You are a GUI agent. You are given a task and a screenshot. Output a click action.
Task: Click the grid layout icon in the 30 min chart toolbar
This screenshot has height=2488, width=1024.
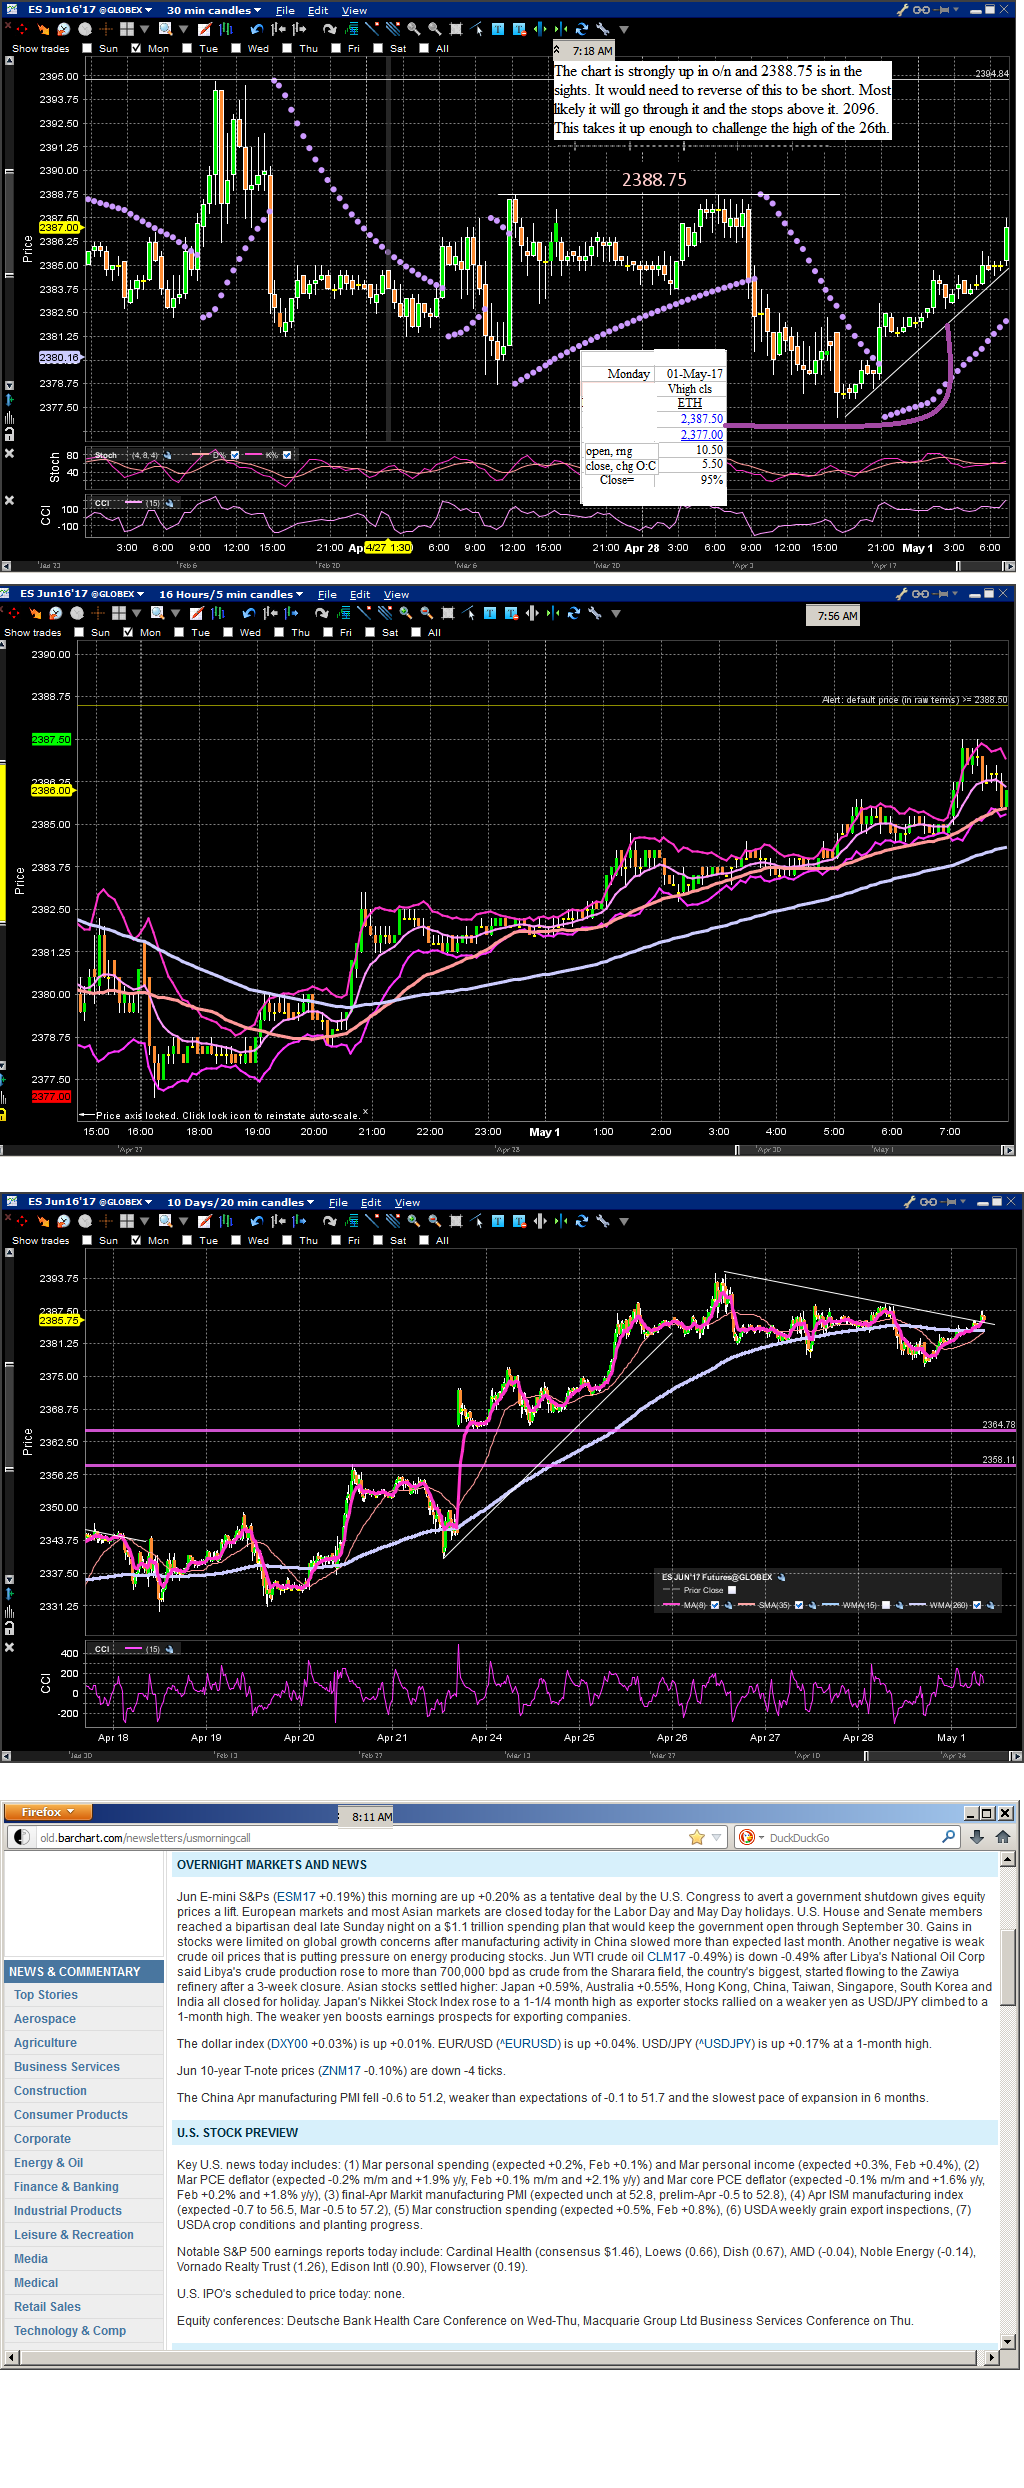[127, 29]
